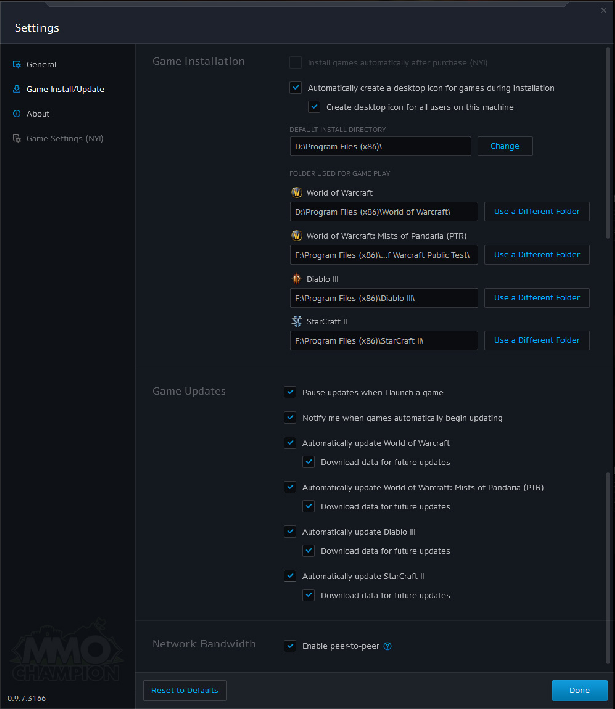Click the Diablo III folder path field
Viewport: 615px width, 709px height.
pyautogui.click(x=383, y=298)
